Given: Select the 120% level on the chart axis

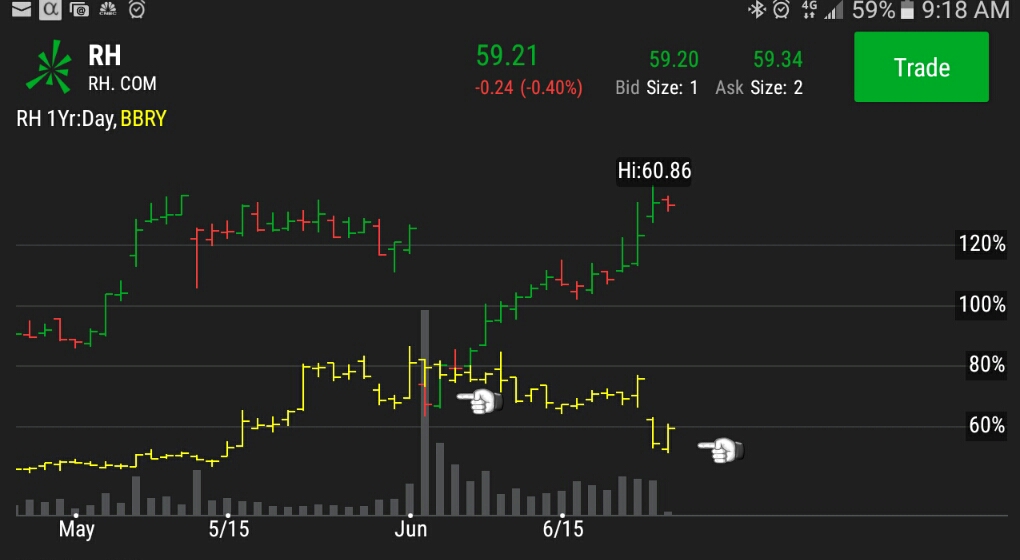Looking at the screenshot, I should (x=981, y=244).
